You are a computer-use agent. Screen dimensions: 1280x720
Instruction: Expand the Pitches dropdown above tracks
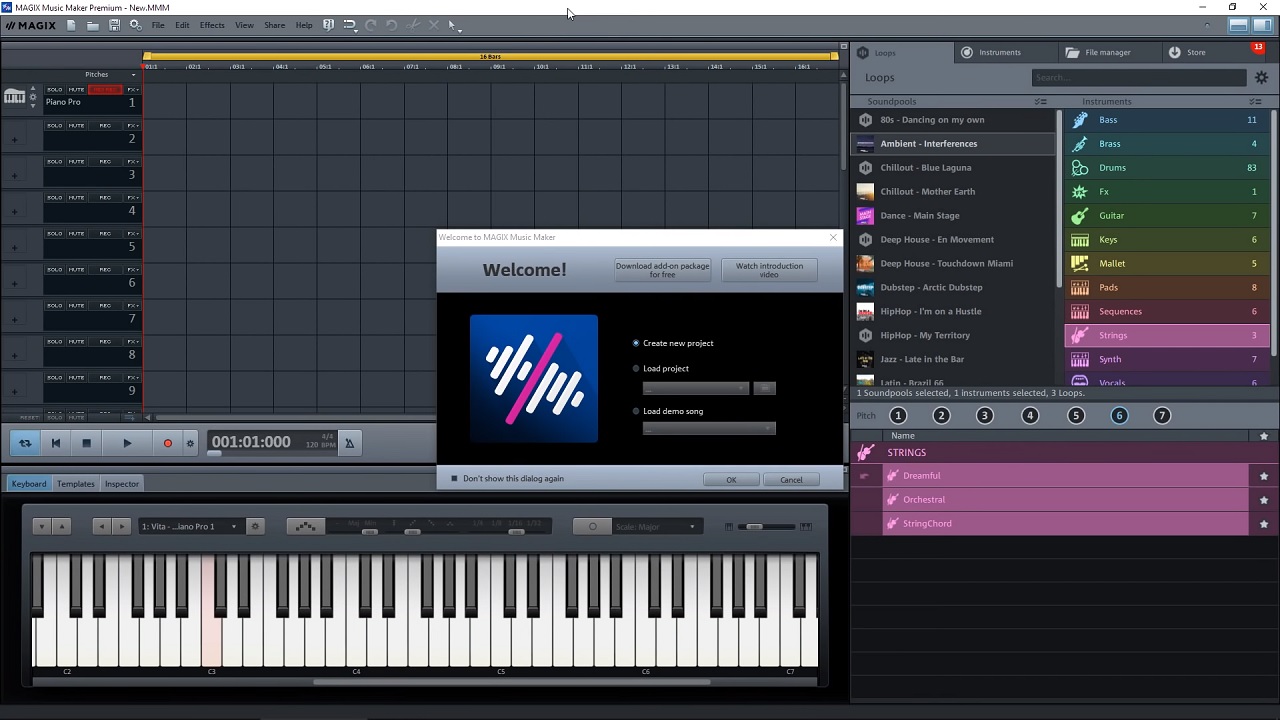[x=110, y=74]
